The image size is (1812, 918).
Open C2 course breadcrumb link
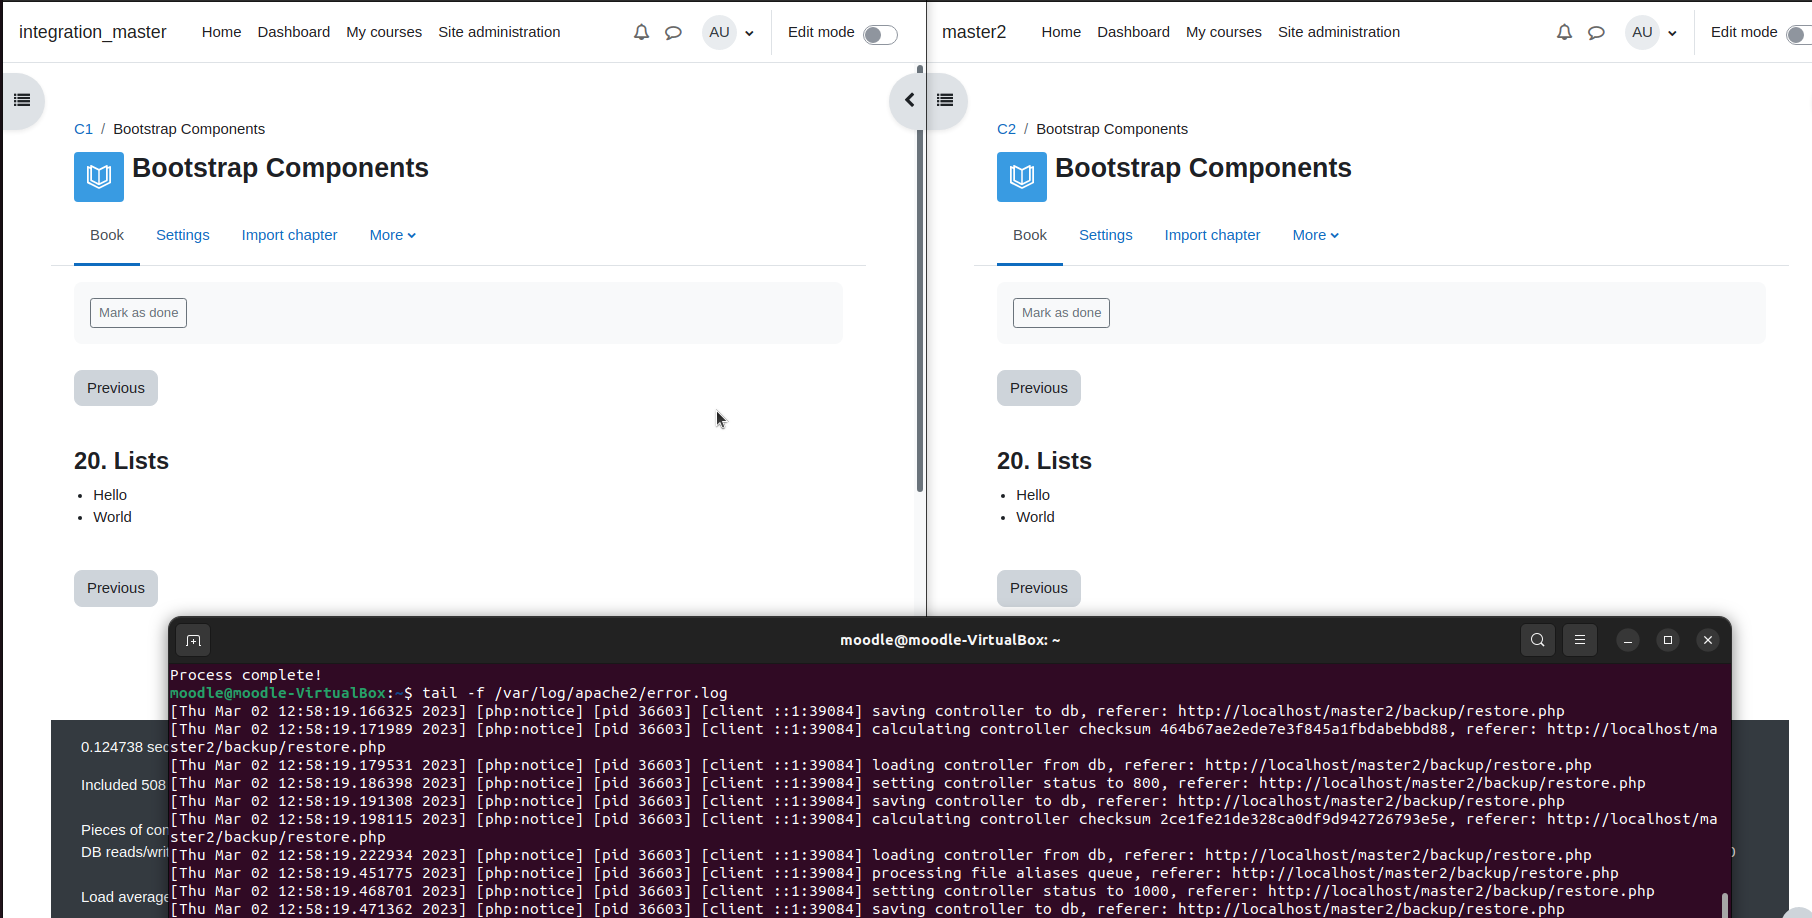coord(1006,129)
